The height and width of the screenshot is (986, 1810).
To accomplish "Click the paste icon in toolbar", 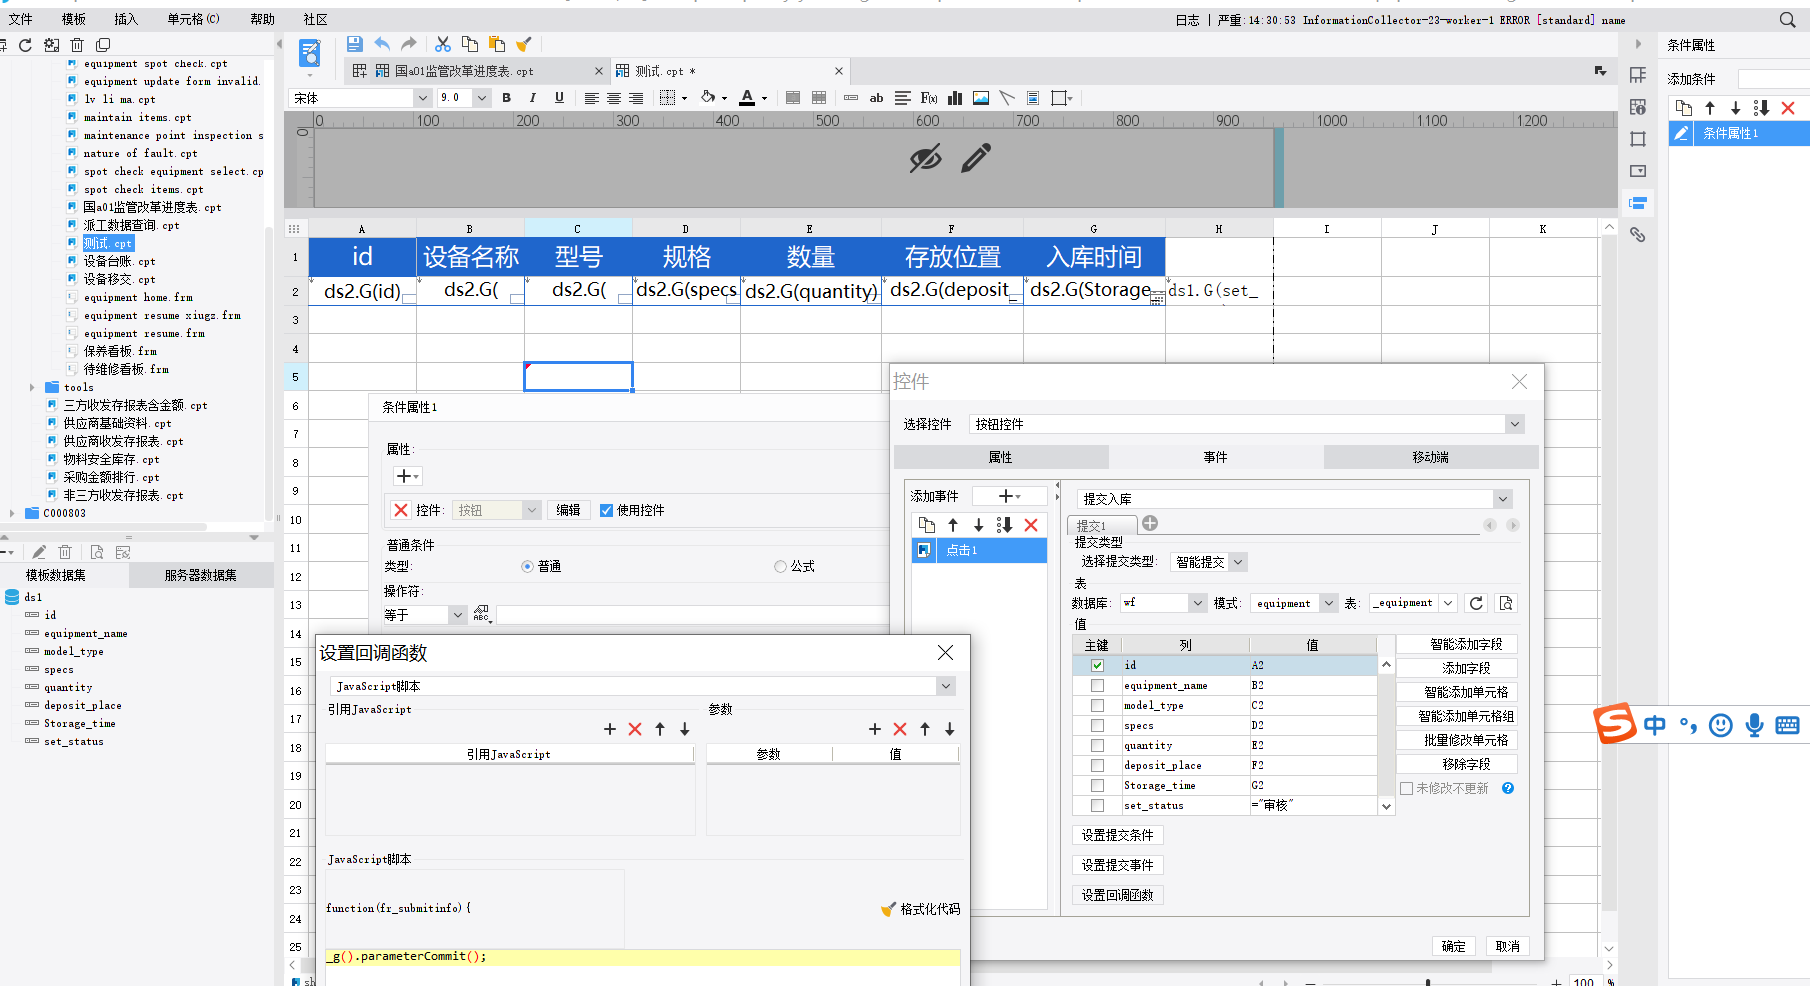I will tap(497, 44).
